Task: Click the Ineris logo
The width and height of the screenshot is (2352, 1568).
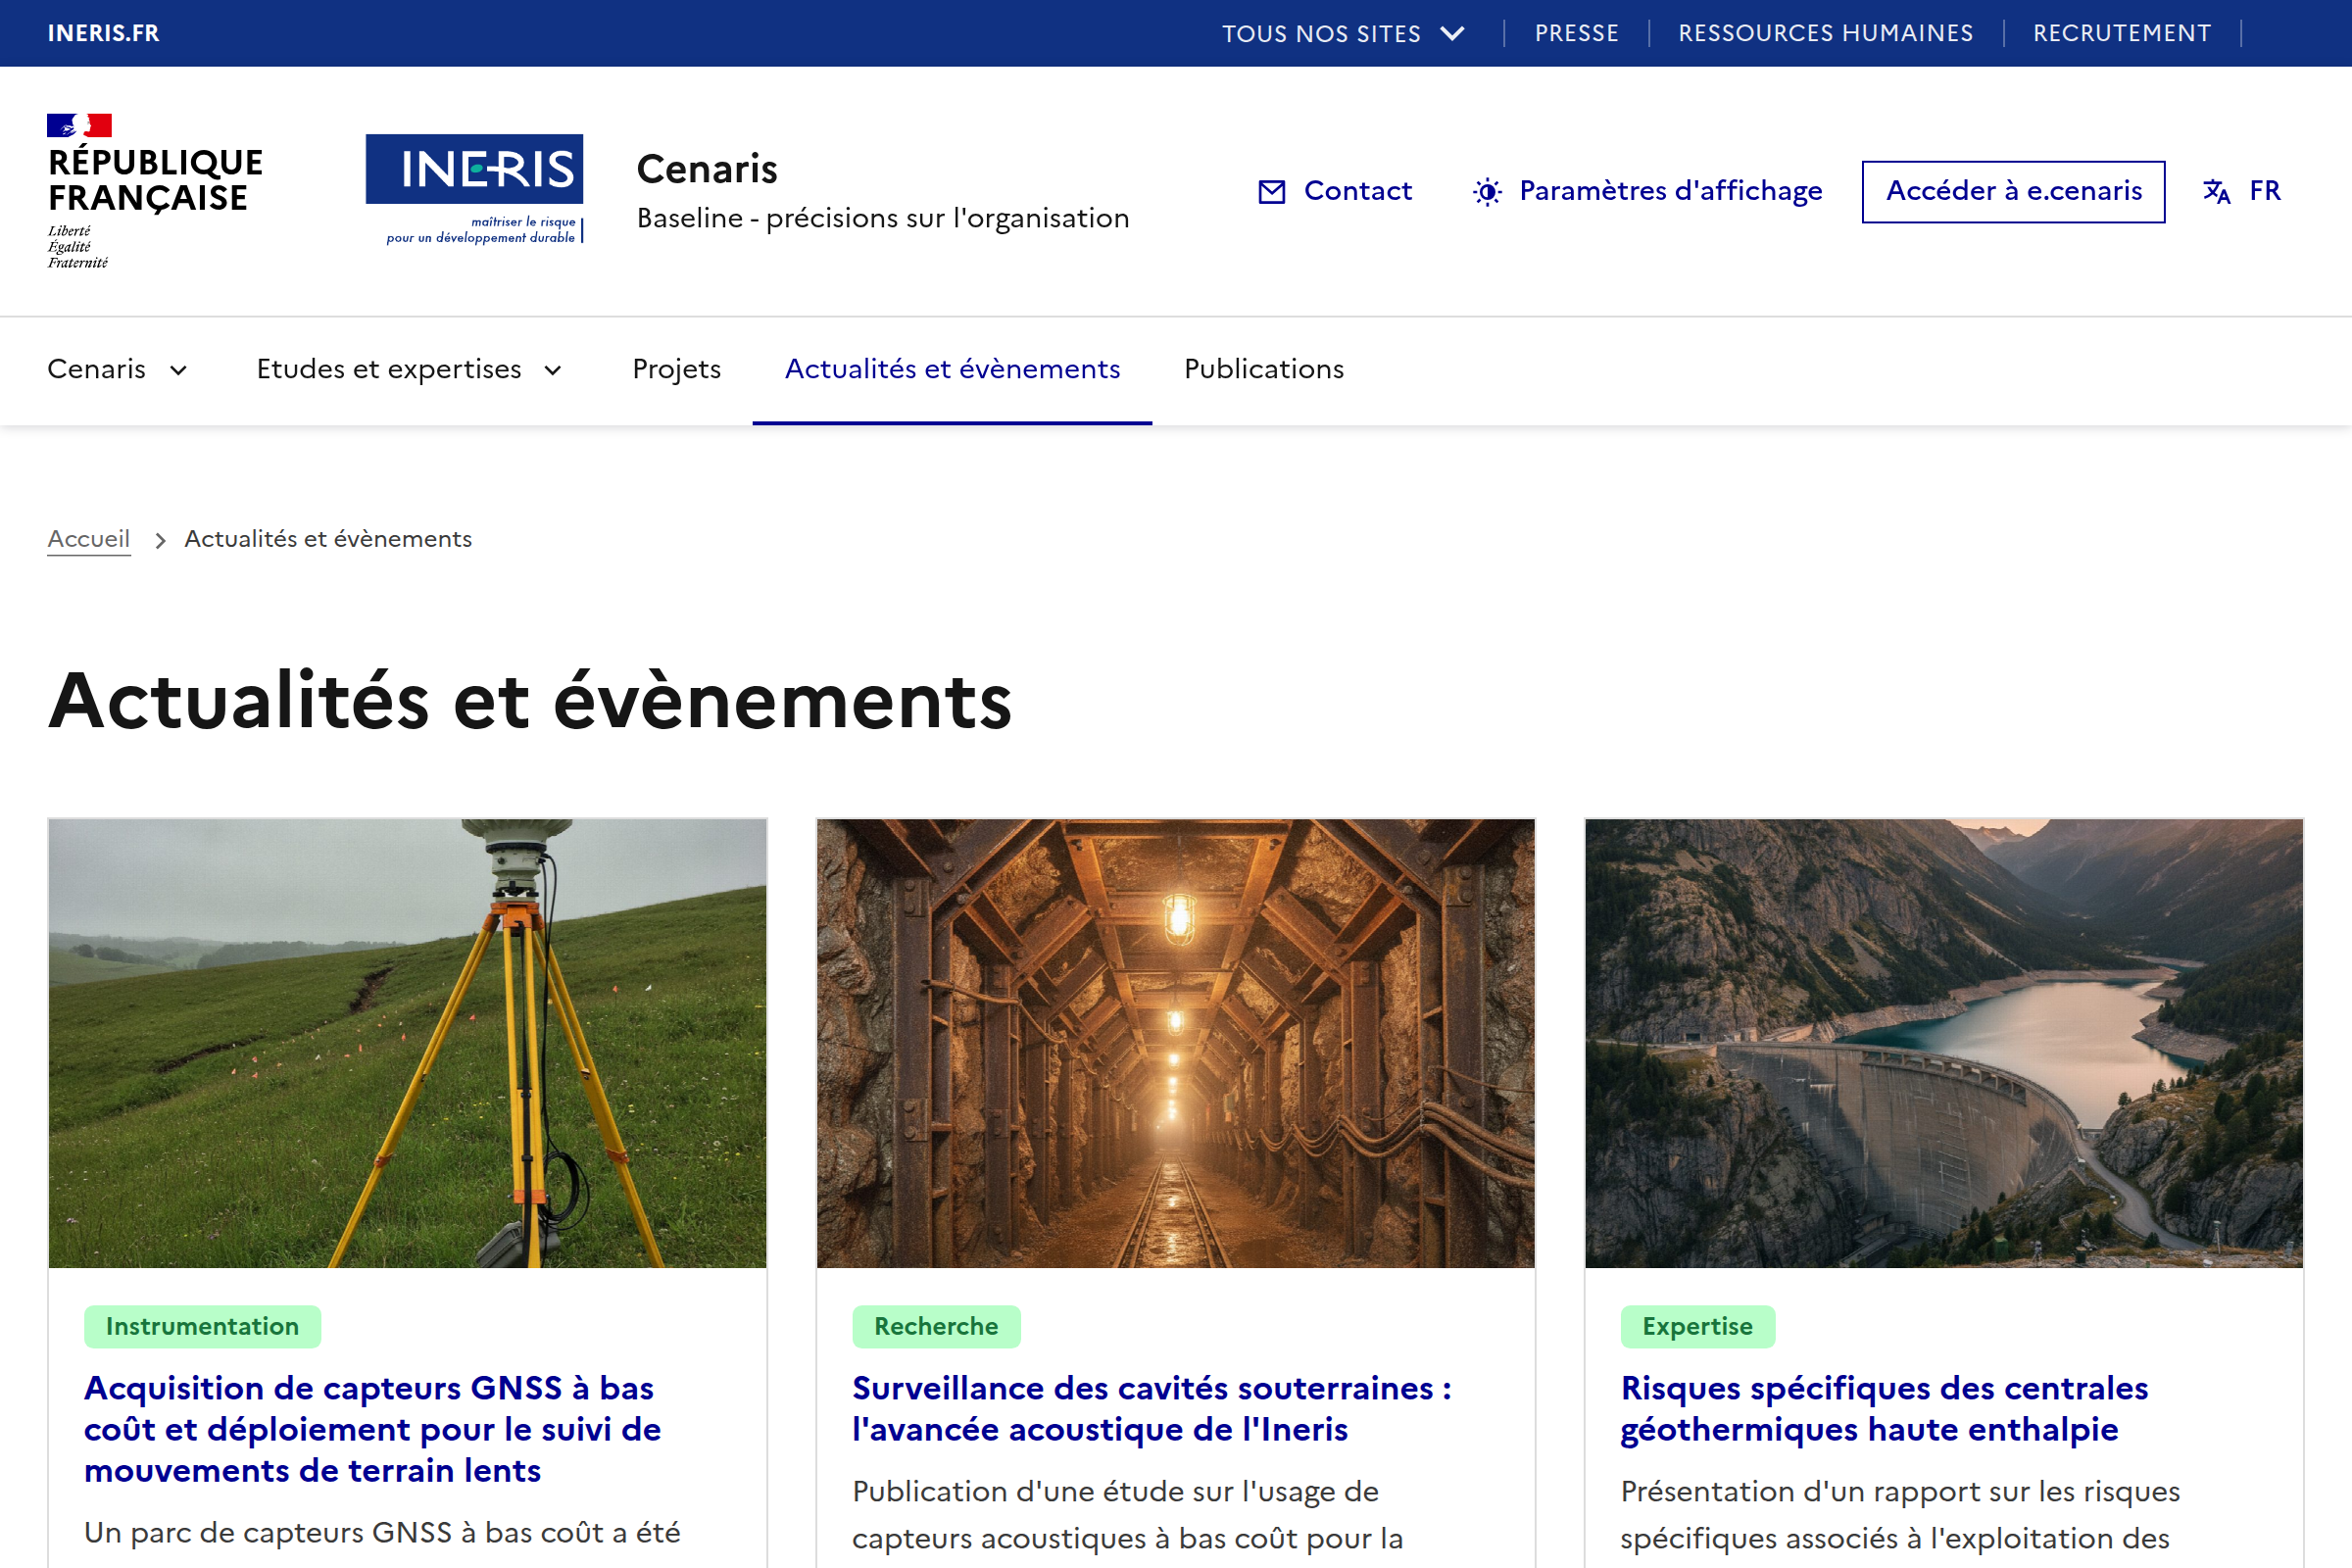Action: (x=475, y=189)
